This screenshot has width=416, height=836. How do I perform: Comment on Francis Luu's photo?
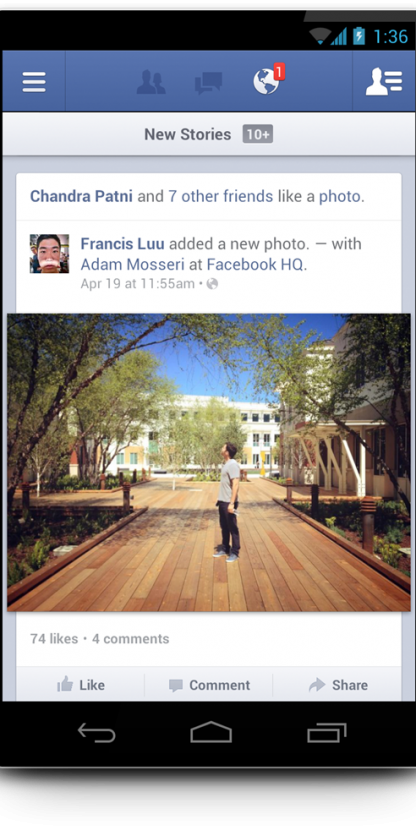[209, 685]
